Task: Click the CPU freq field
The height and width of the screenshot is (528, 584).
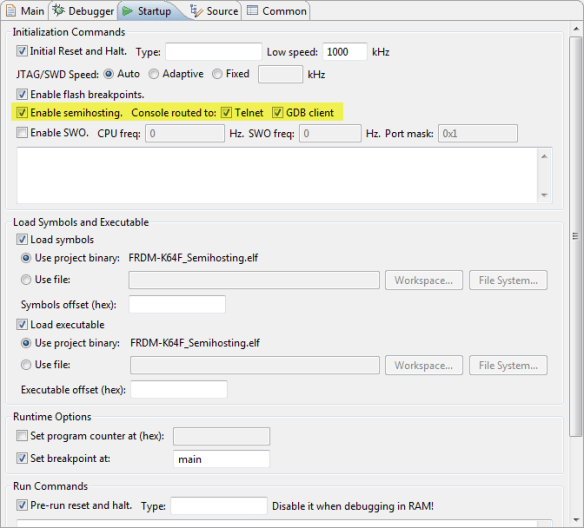Action: coord(185,133)
